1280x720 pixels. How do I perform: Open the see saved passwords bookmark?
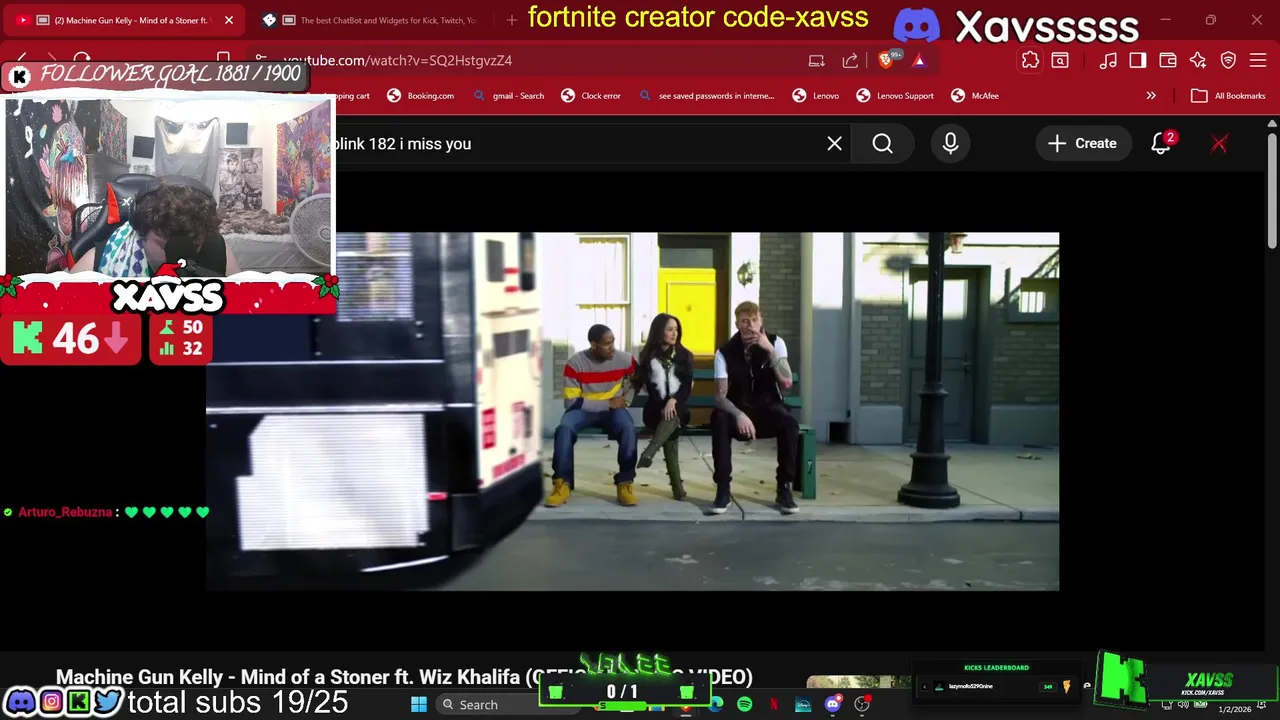pyautogui.click(x=706, y=96)
